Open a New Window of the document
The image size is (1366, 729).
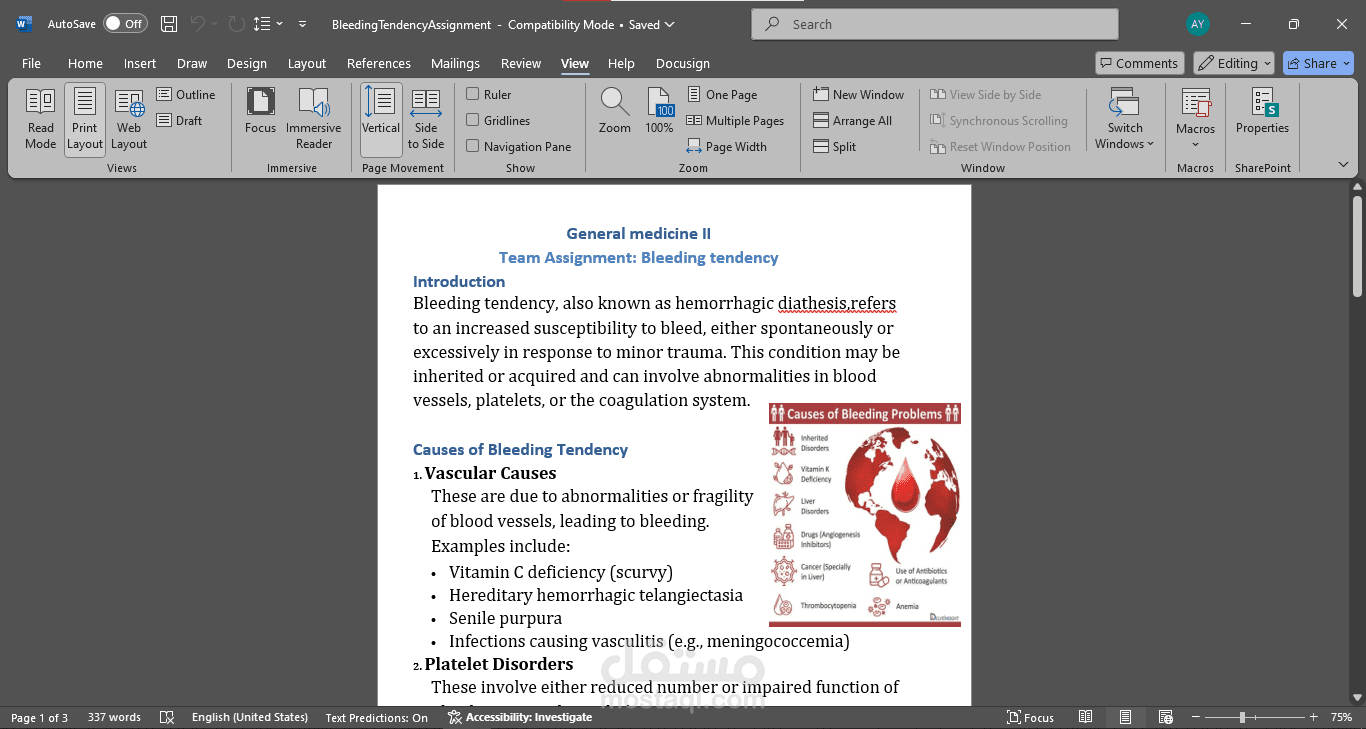tap(859, 95)
